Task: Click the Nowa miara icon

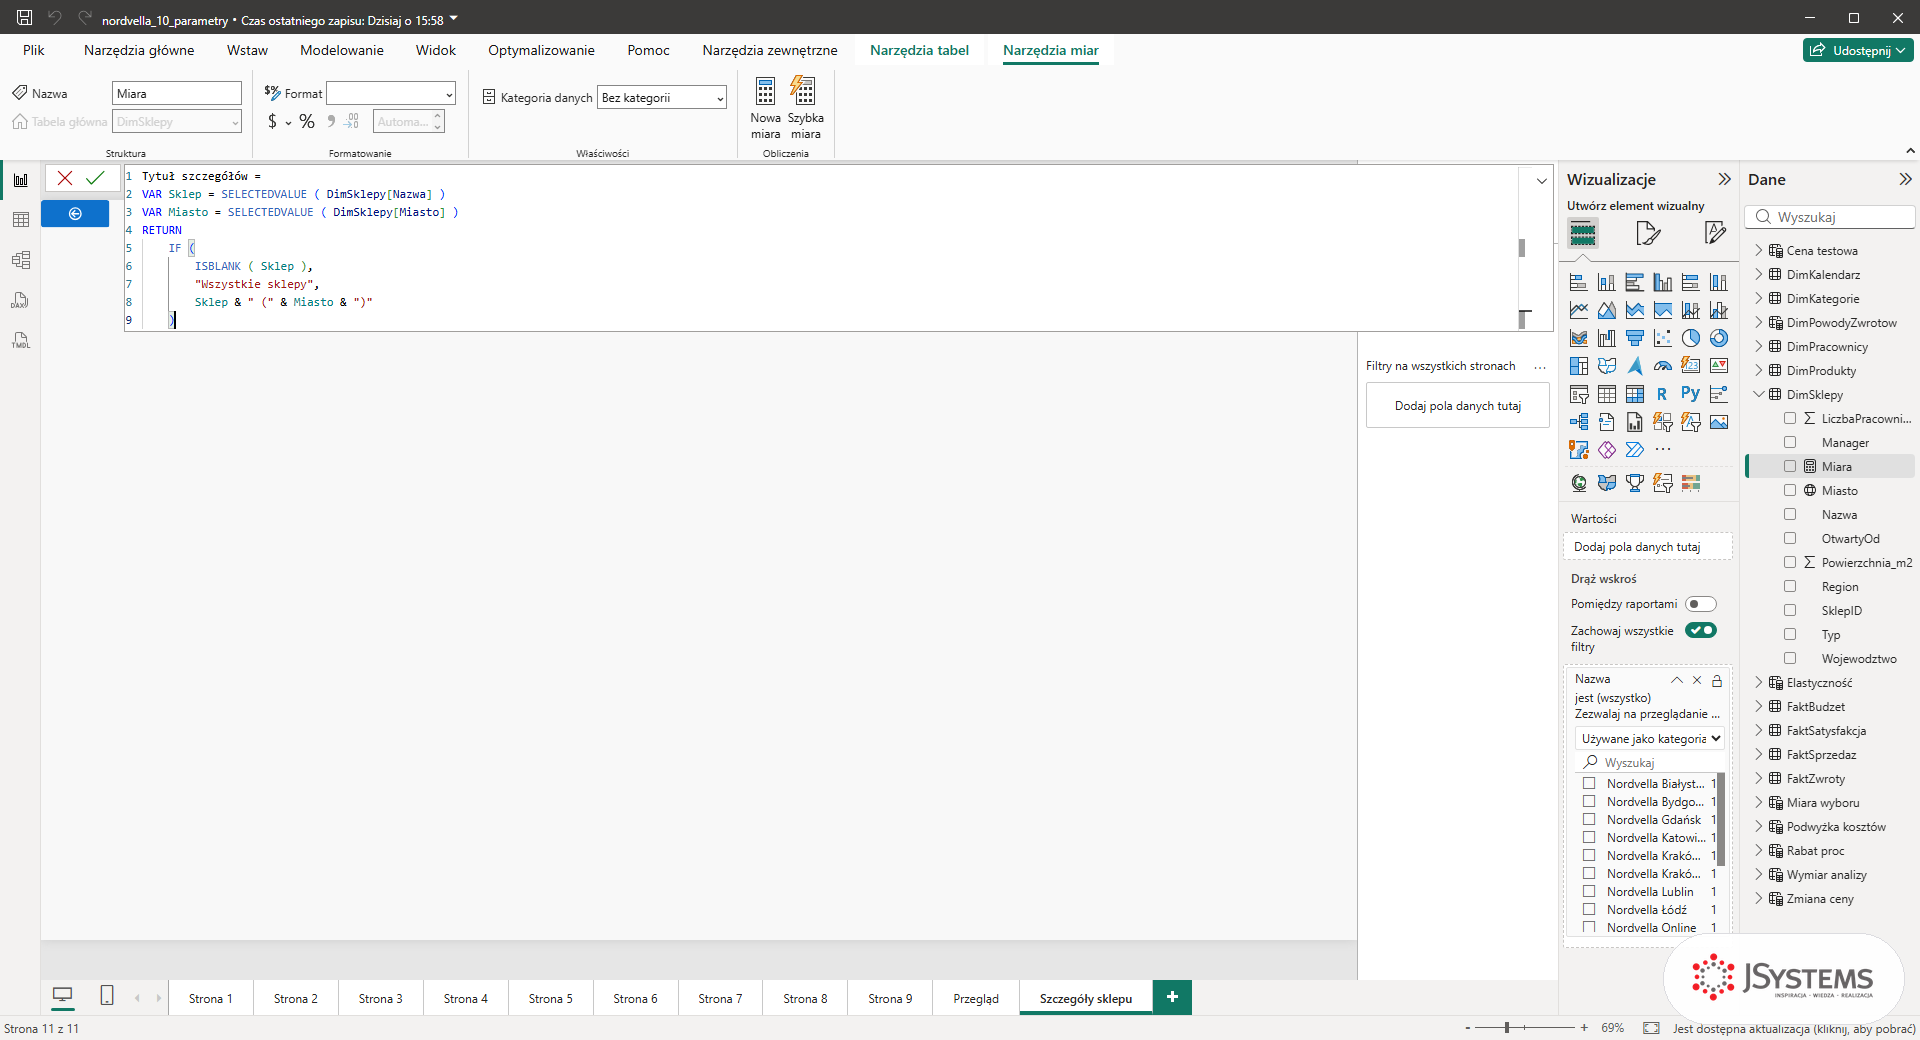Action: pos(766,108)
